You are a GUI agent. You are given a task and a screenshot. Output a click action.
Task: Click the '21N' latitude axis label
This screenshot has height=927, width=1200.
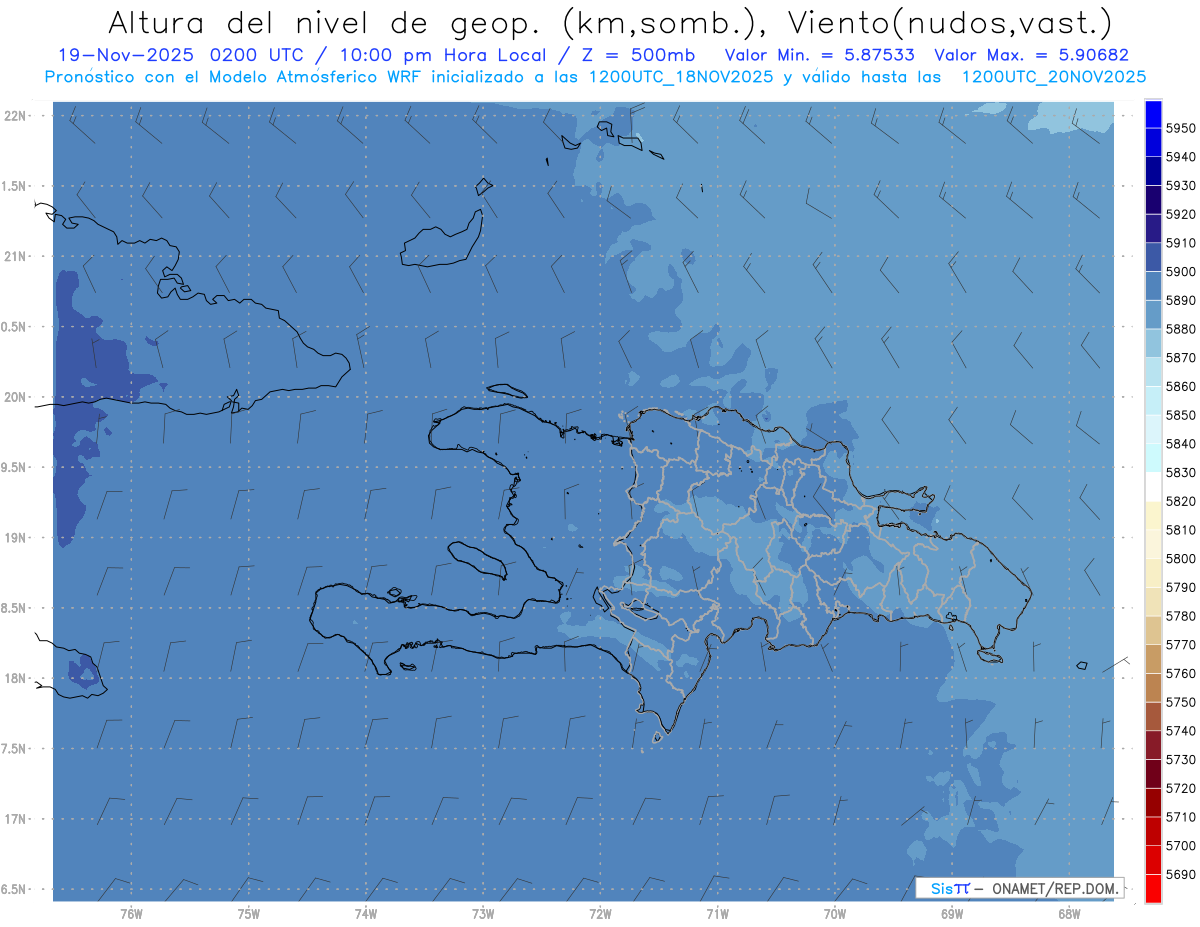(15, 257)
